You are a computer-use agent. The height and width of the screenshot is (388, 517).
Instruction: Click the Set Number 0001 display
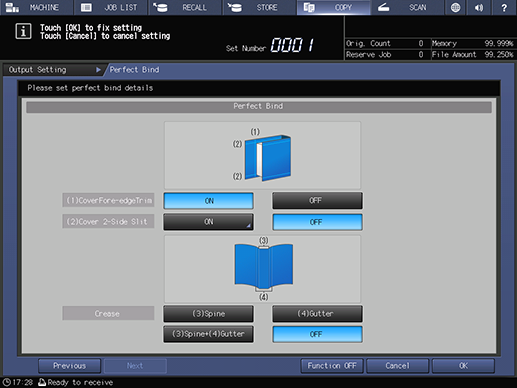[x=270, y=46]
